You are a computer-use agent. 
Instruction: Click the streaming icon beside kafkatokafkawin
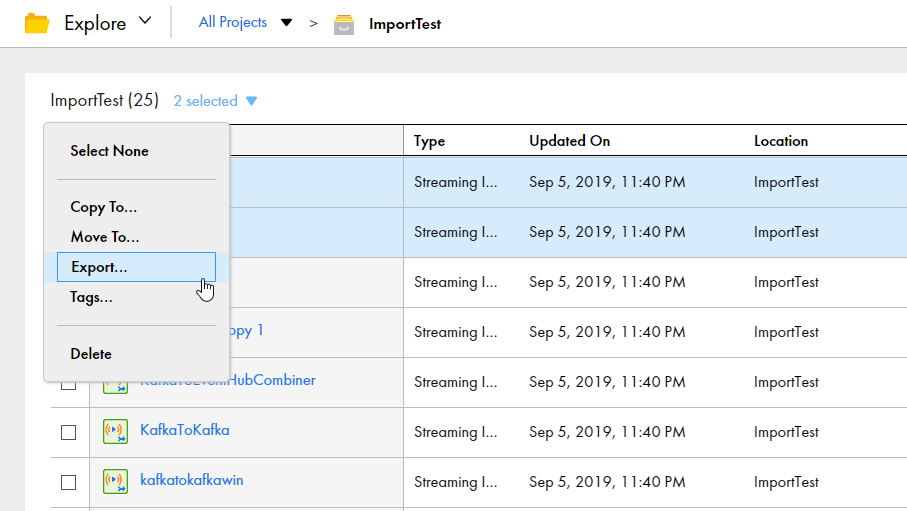click(x=115, y=481)
